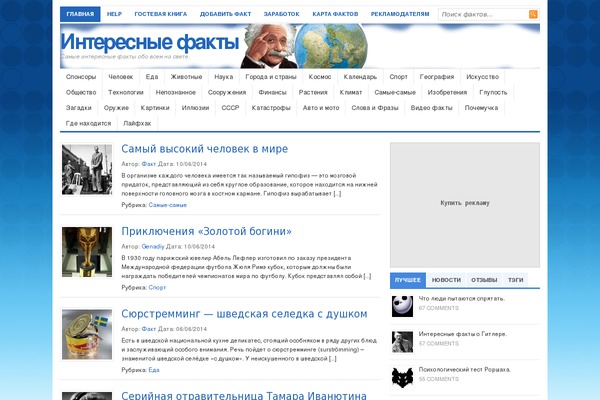Focus the 'Поиск фактов' search field
Viewport: 600px width, 400px height.
click(483, 15)
